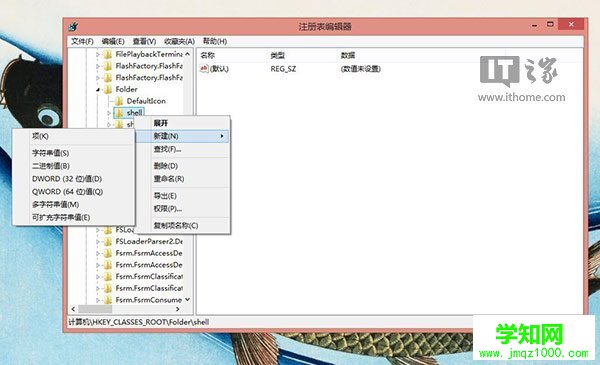
Task: Open the 收藏夹(A) menu
Action: click(x=179, y=41)
